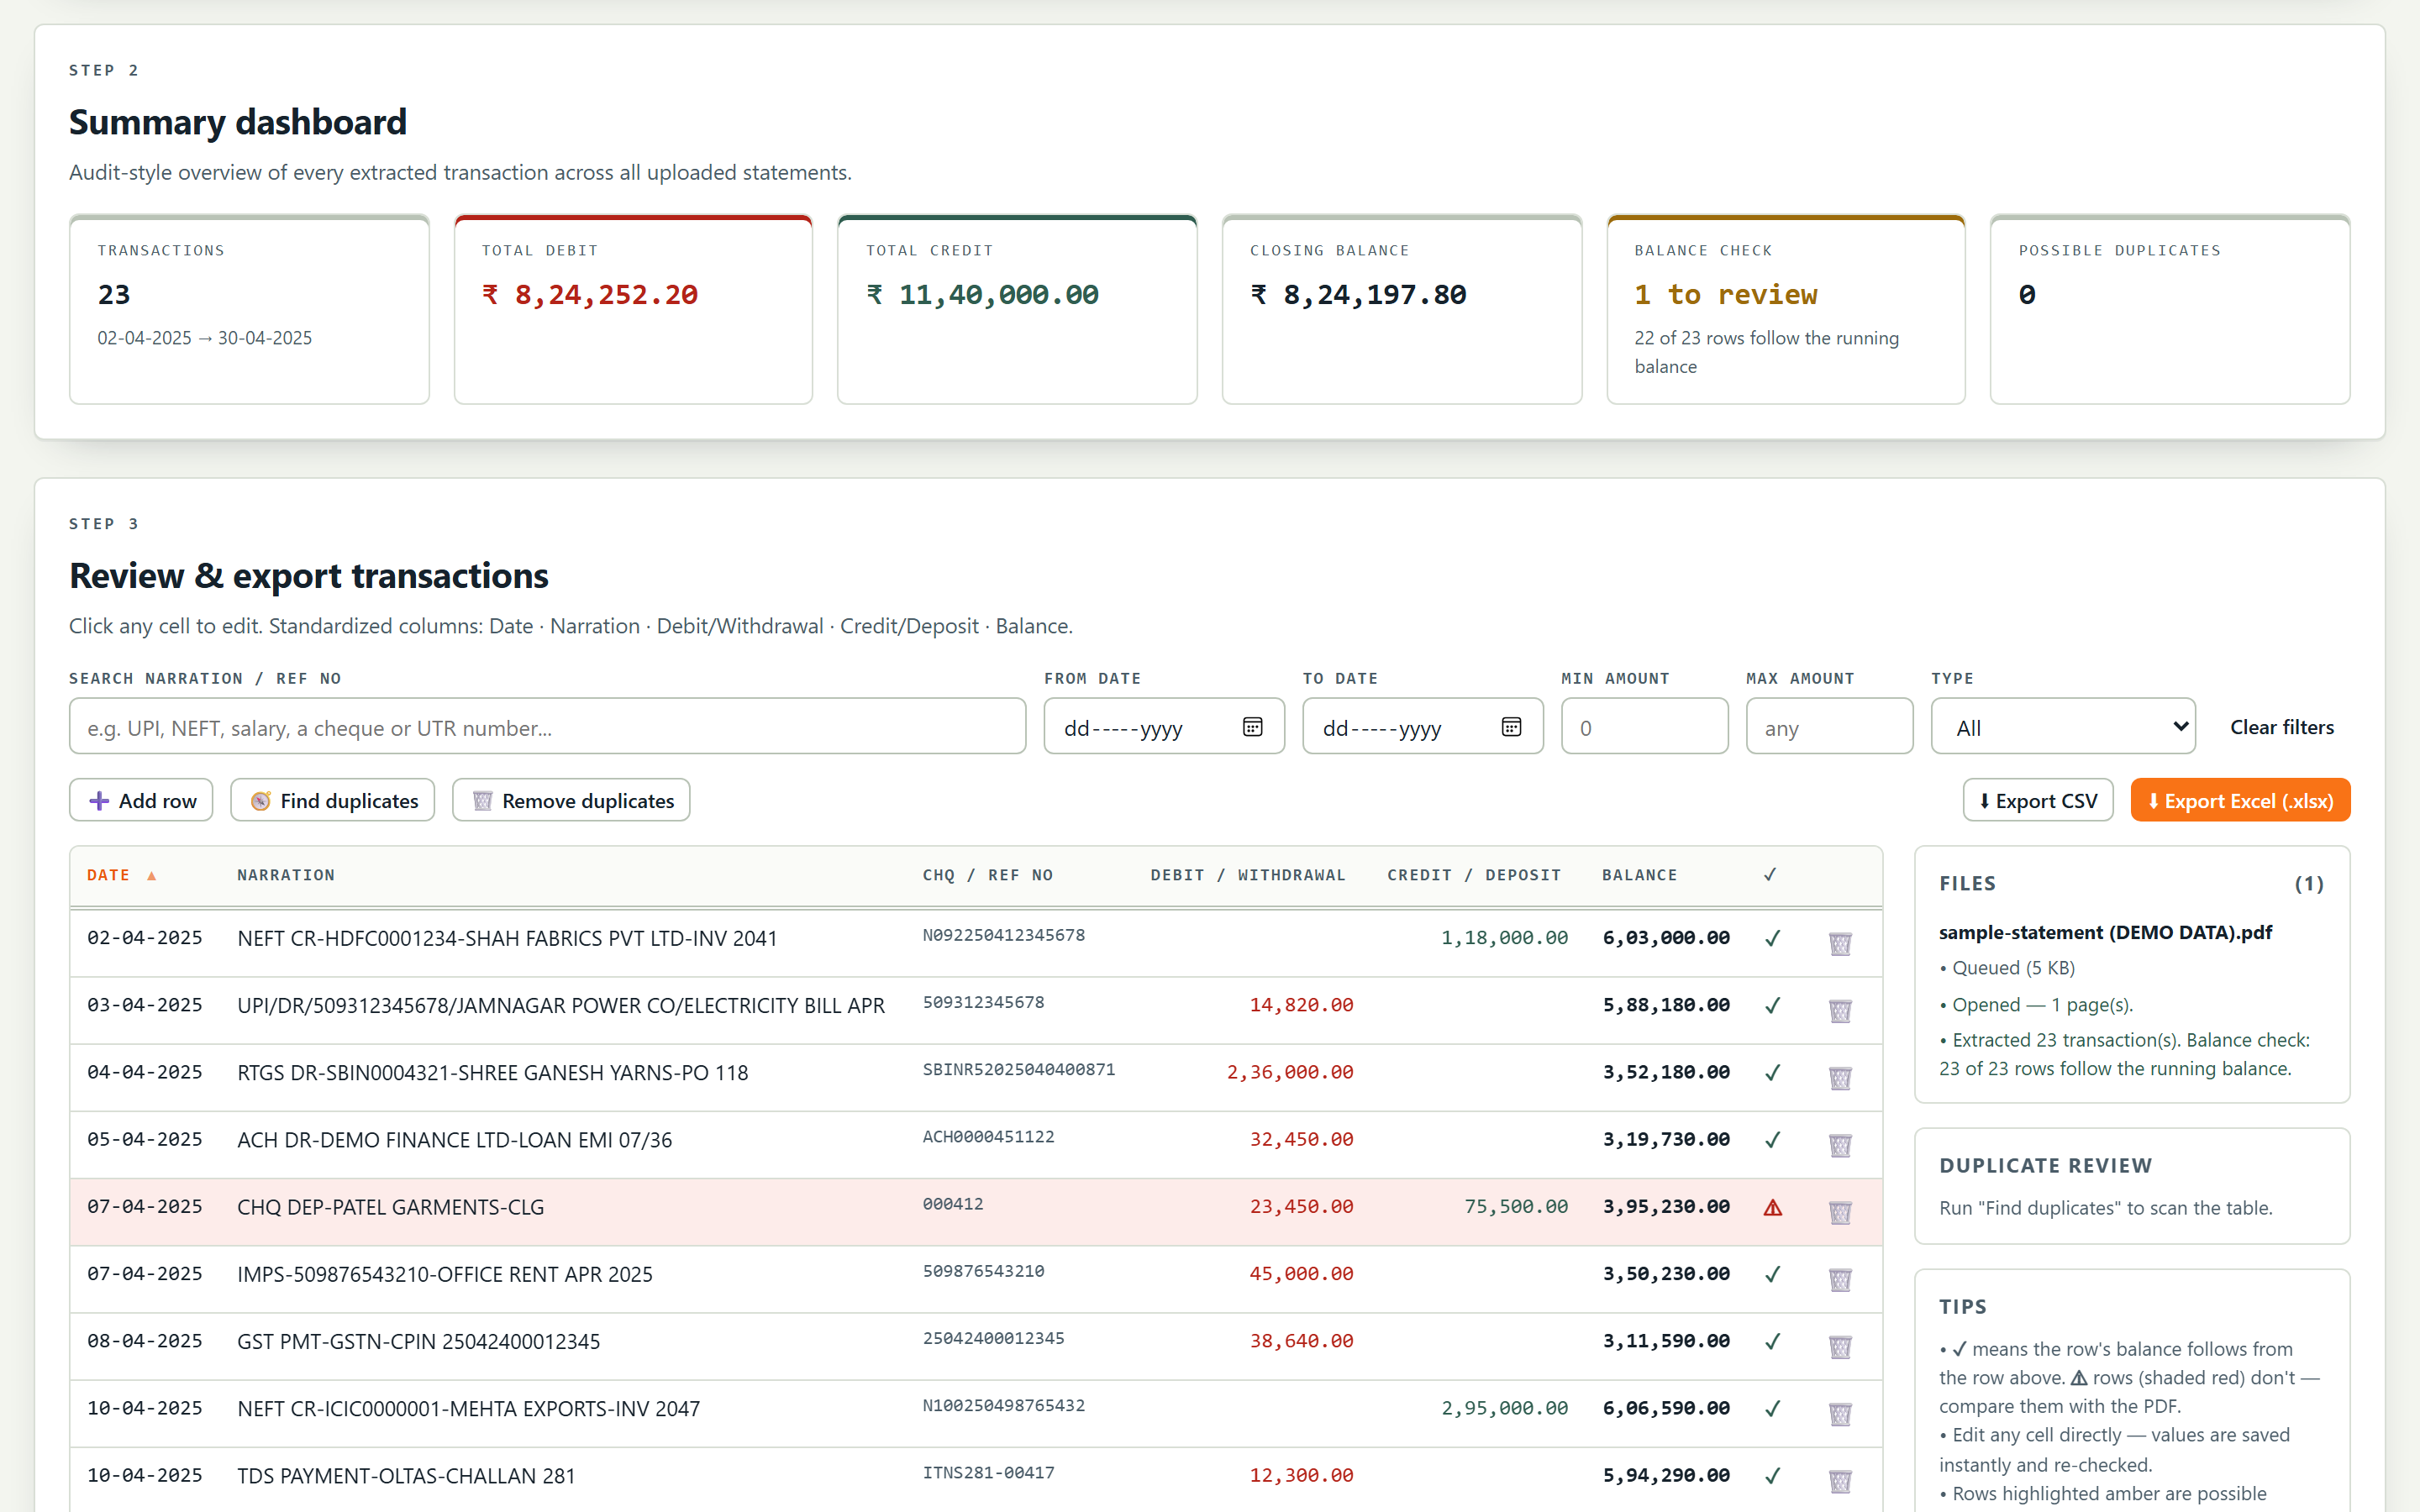Screen dimensions: 2420x1512
Task: Click the Chq / Ref No column header
Action: click(x=987, y=875)
